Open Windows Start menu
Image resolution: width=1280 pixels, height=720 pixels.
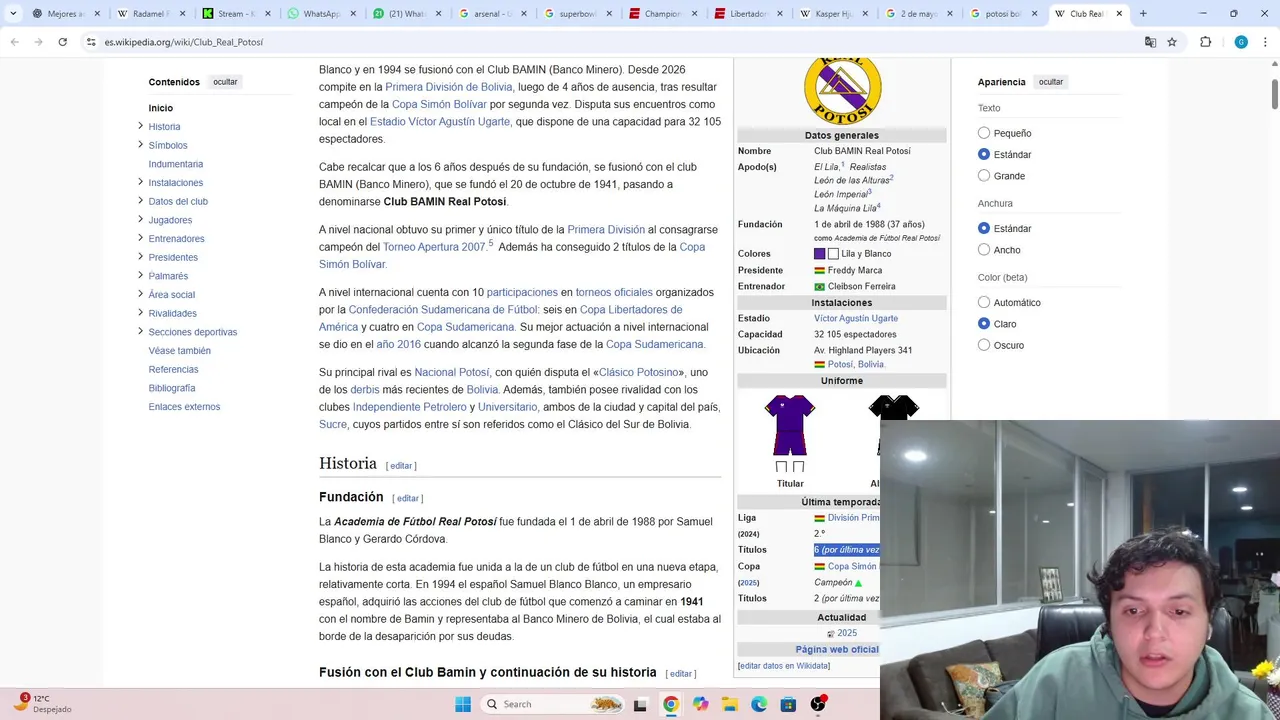coord(463,704)
